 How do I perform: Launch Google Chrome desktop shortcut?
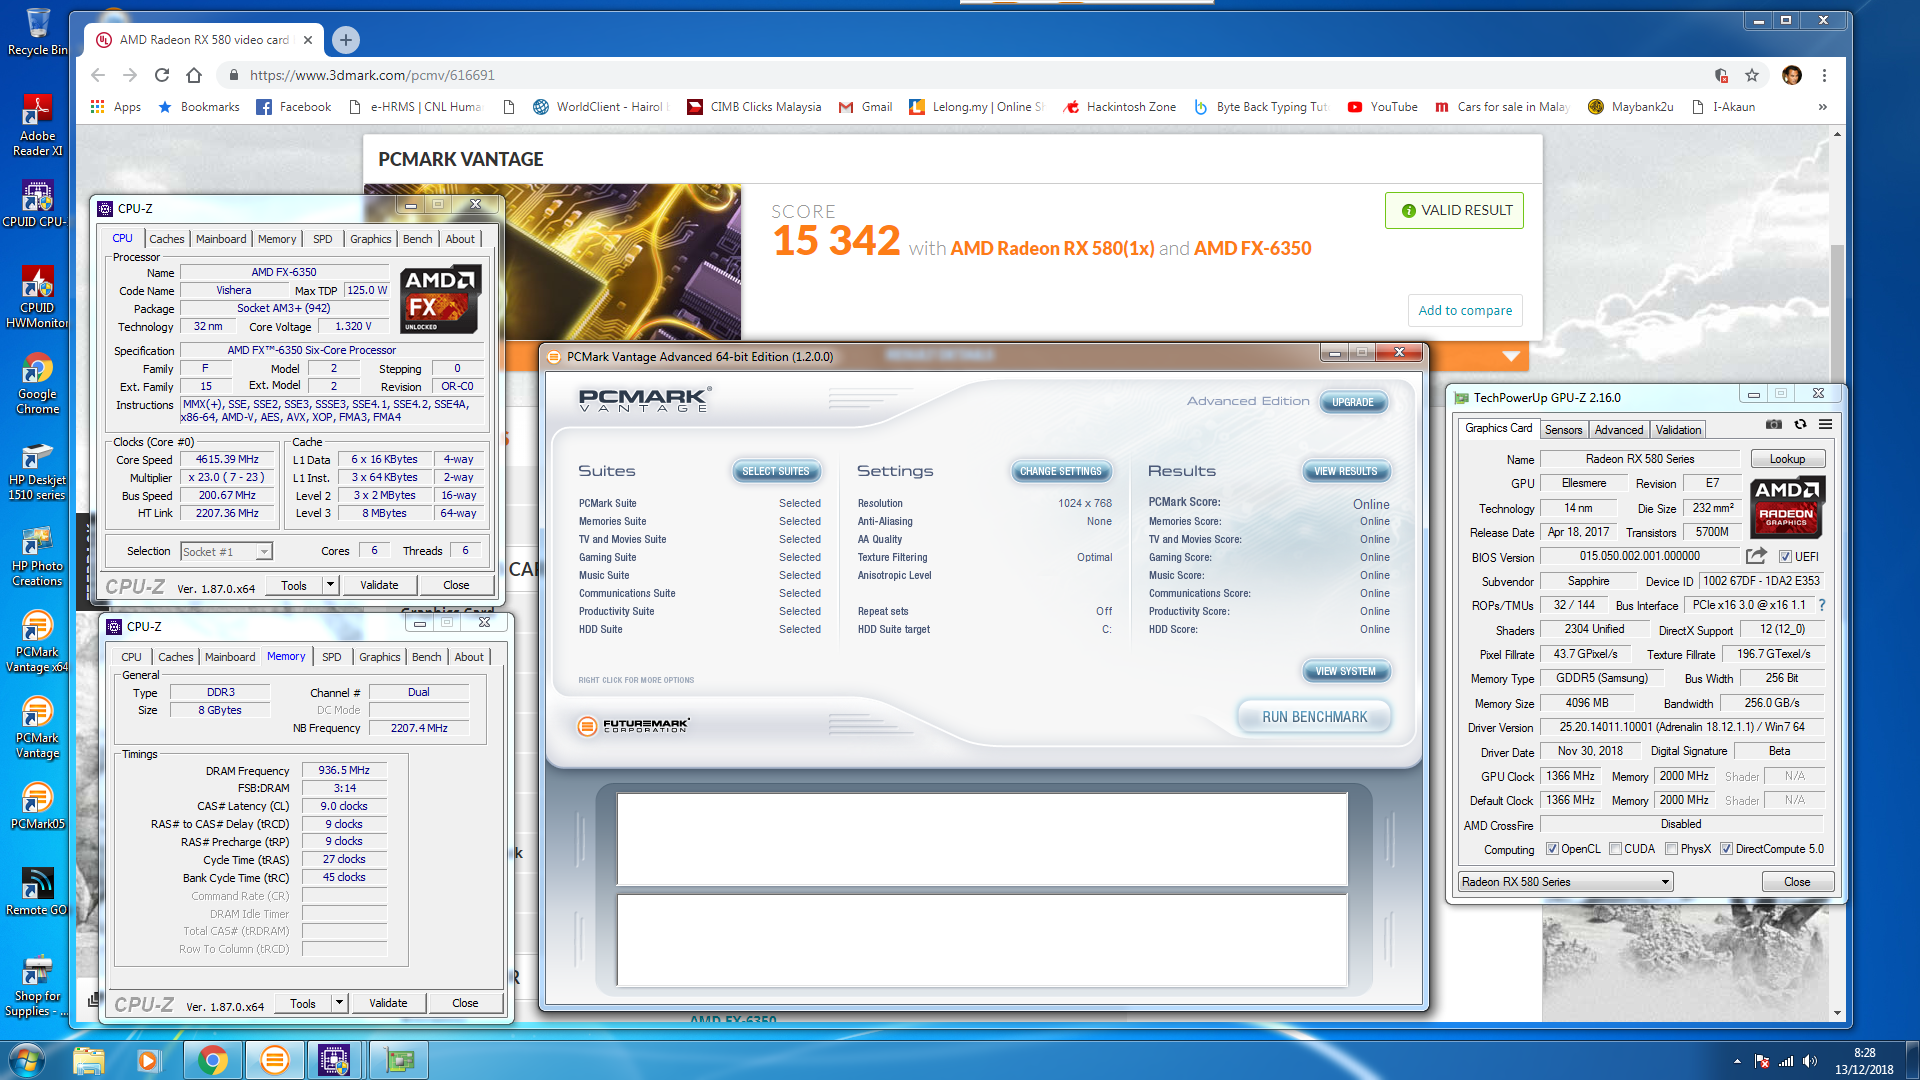[x=37, y=384]
